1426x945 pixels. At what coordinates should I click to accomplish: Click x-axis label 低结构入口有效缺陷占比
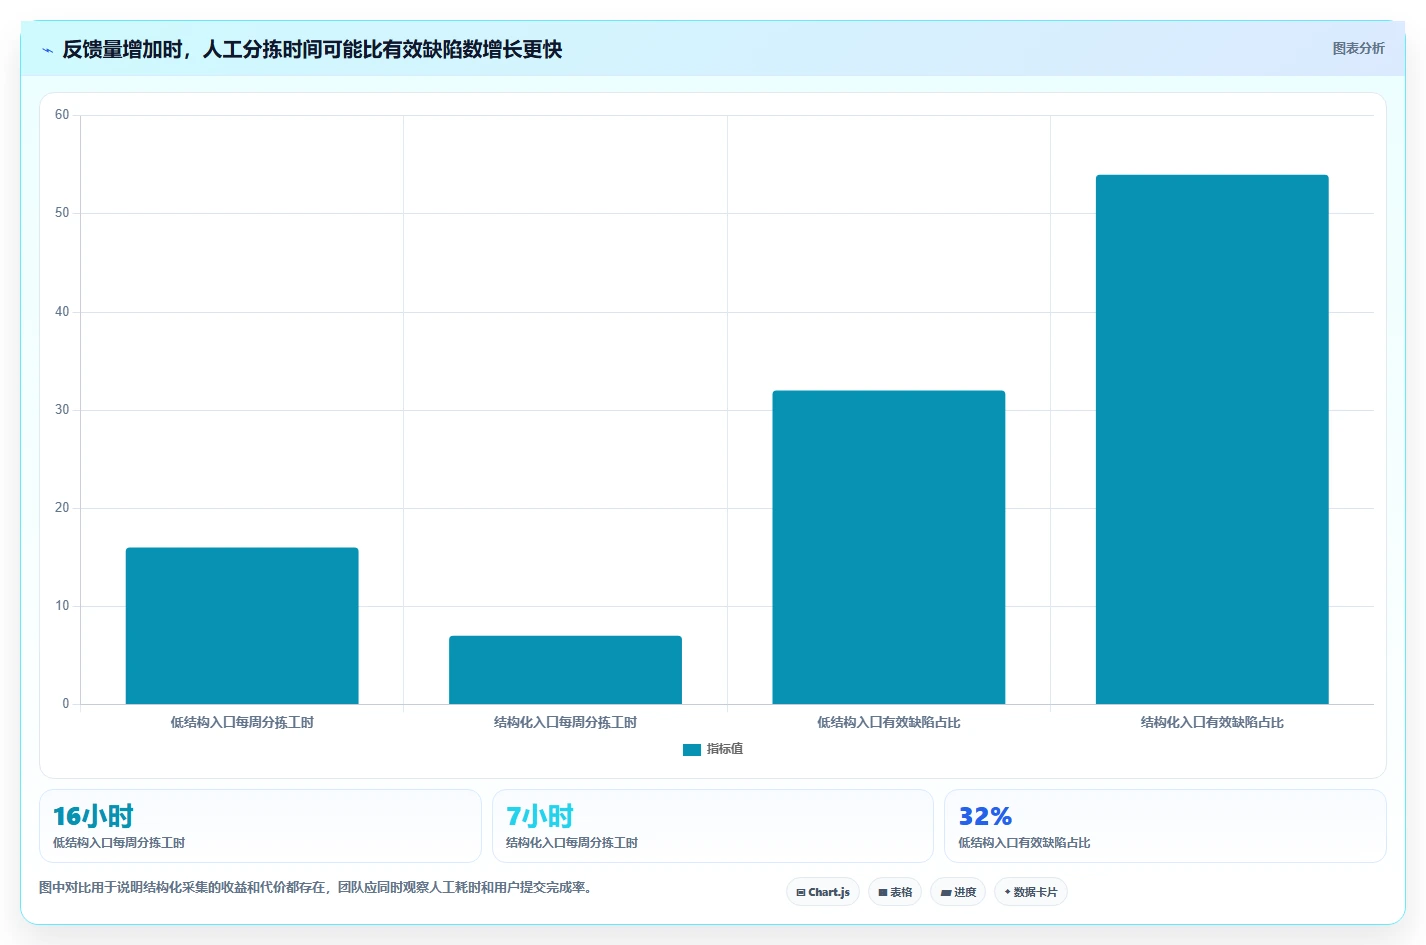889,722
